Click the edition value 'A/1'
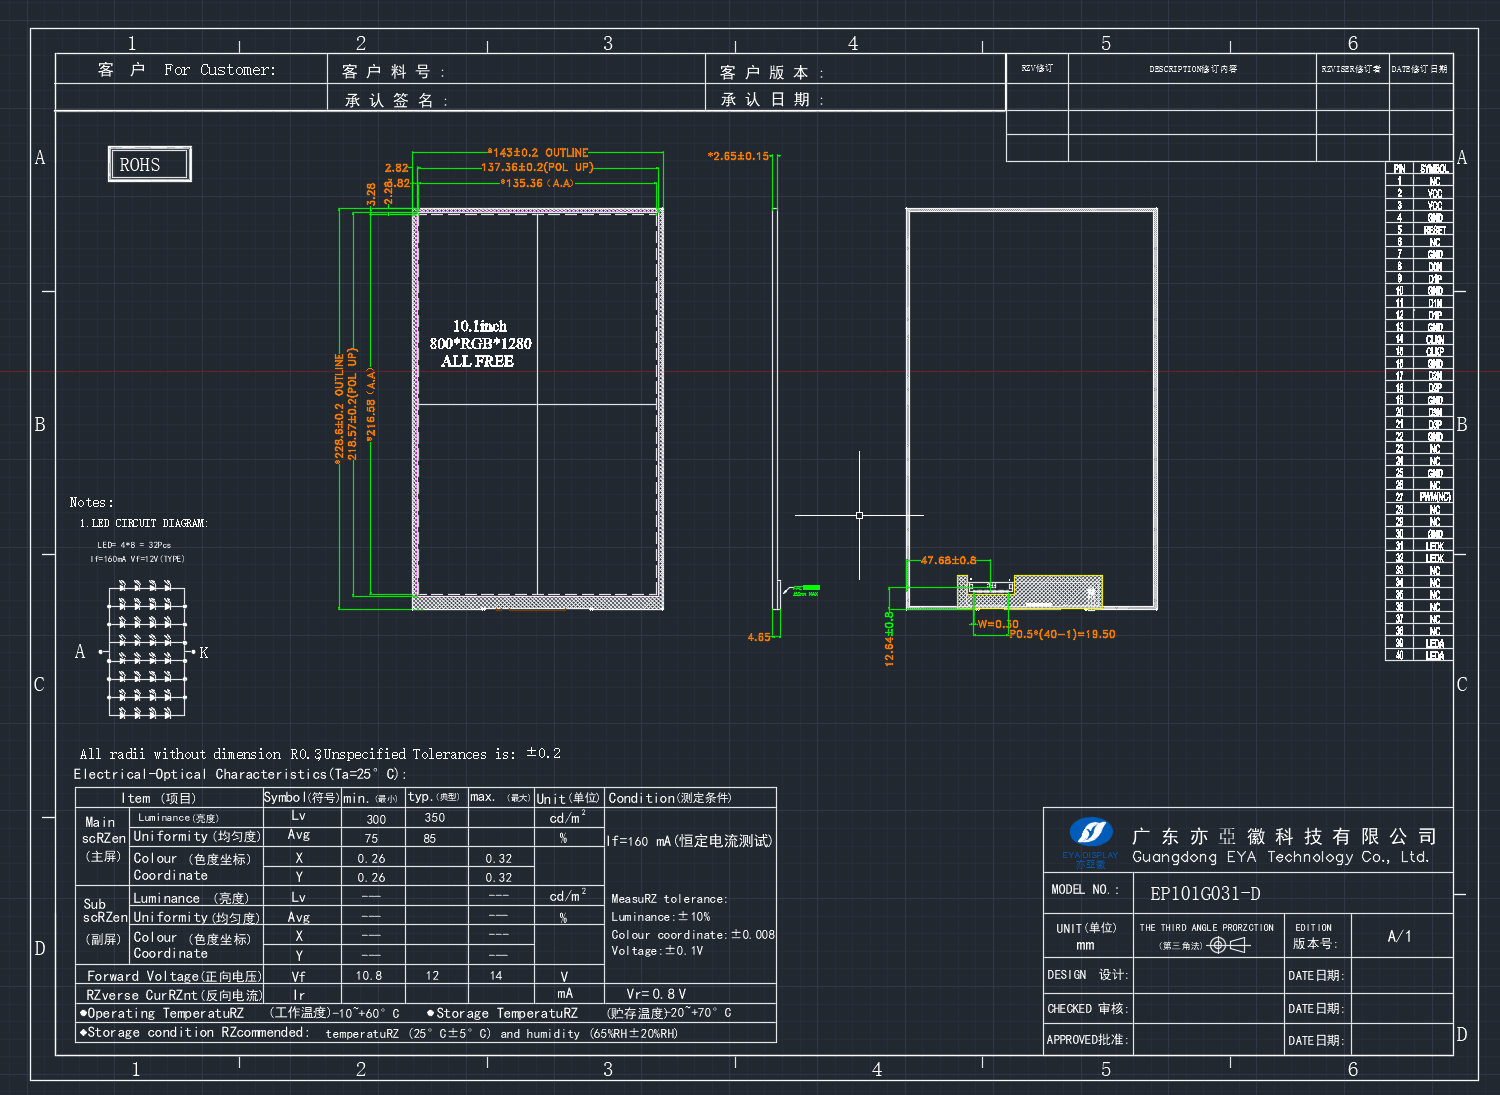The image size is (1500, 1095). pyautogui.click(x=1400, y=936)
